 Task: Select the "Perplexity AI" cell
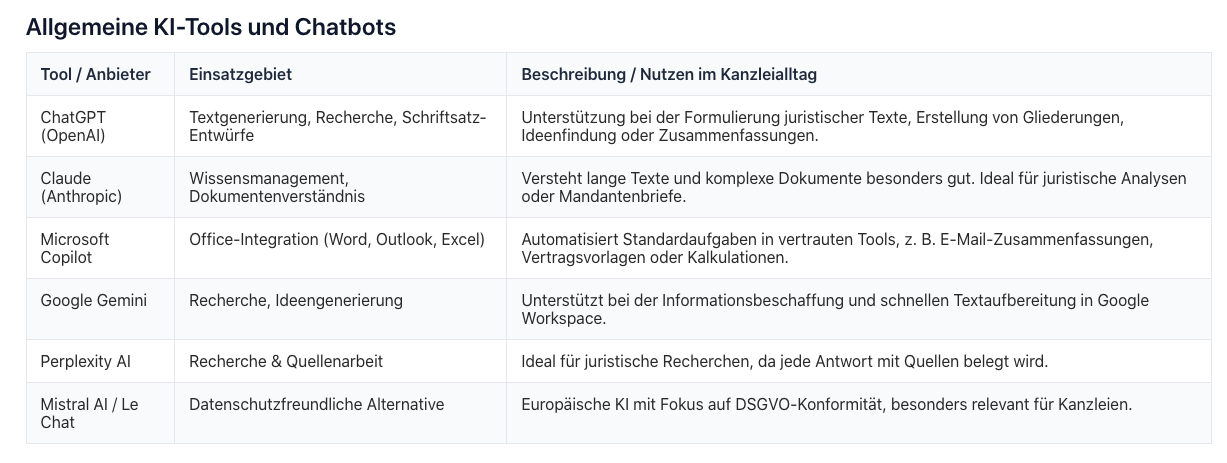click(x=85, y=361)
